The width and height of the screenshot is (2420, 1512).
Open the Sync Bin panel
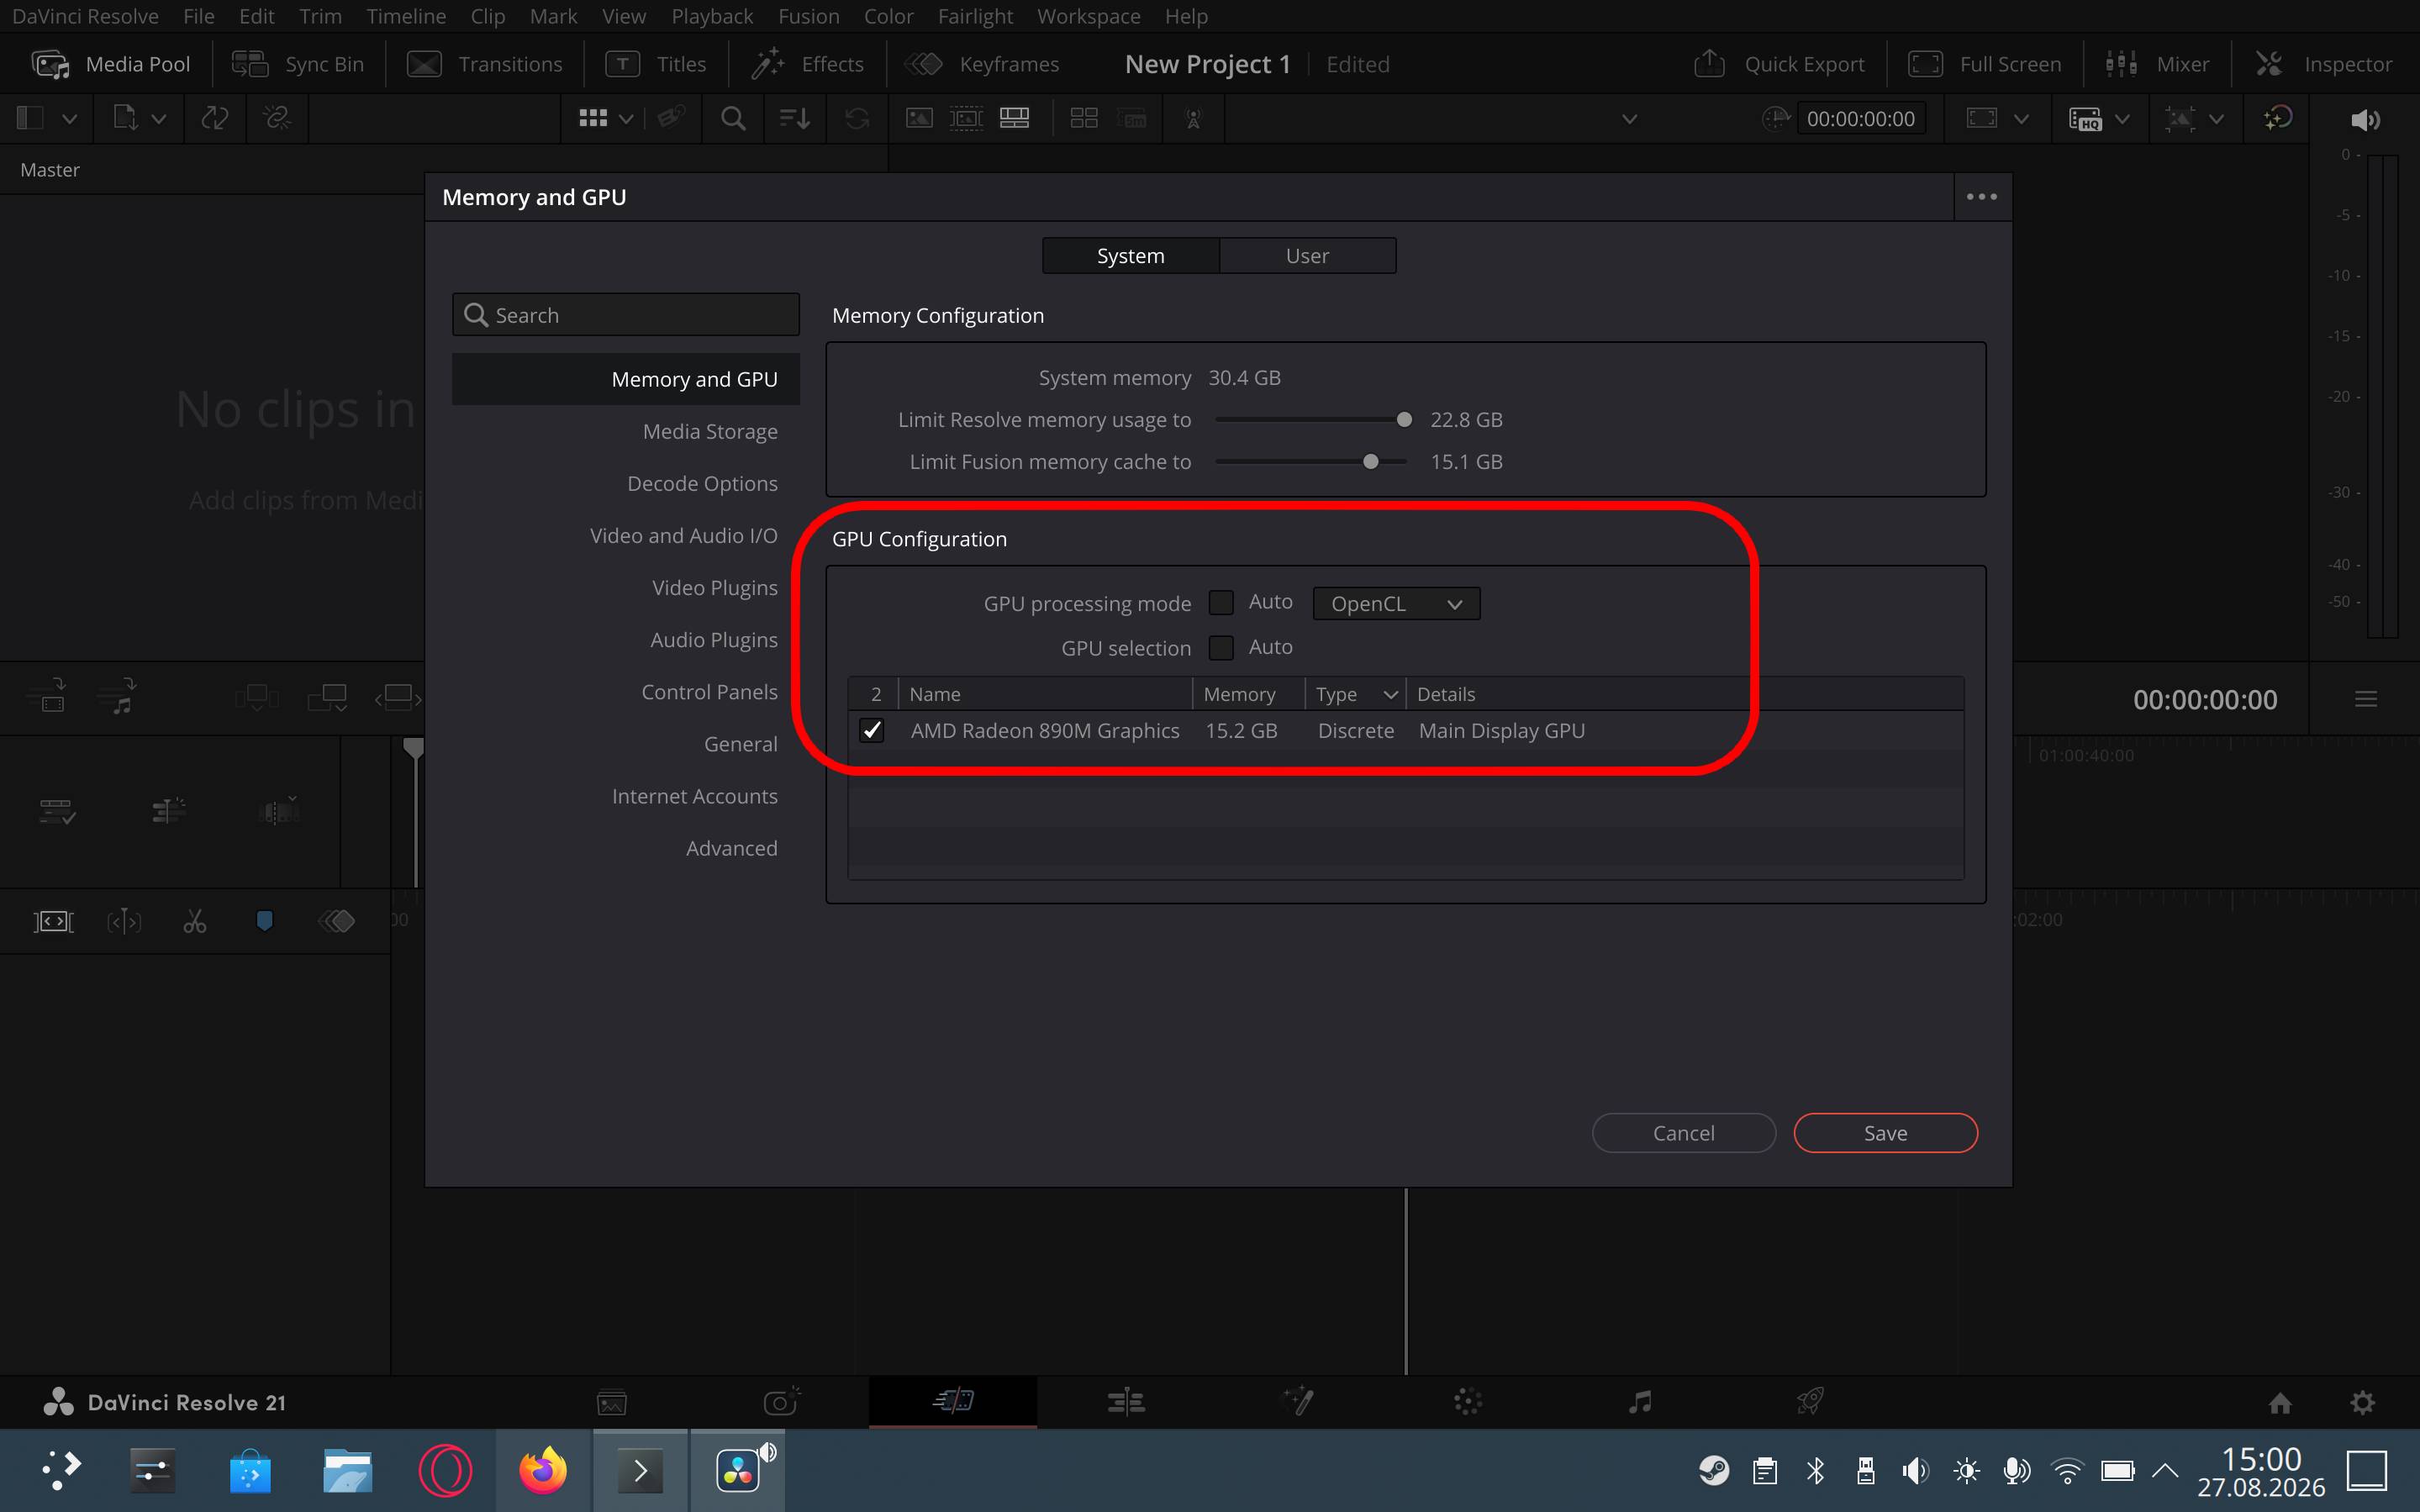click(x=298, y=64)
